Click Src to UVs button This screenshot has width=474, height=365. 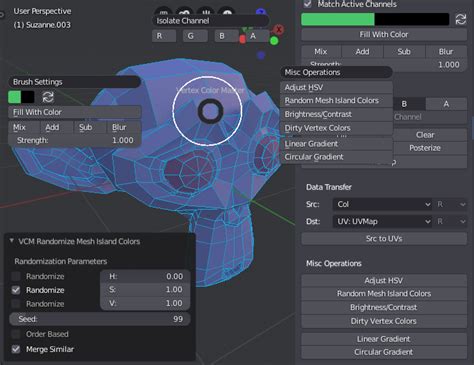384,239
